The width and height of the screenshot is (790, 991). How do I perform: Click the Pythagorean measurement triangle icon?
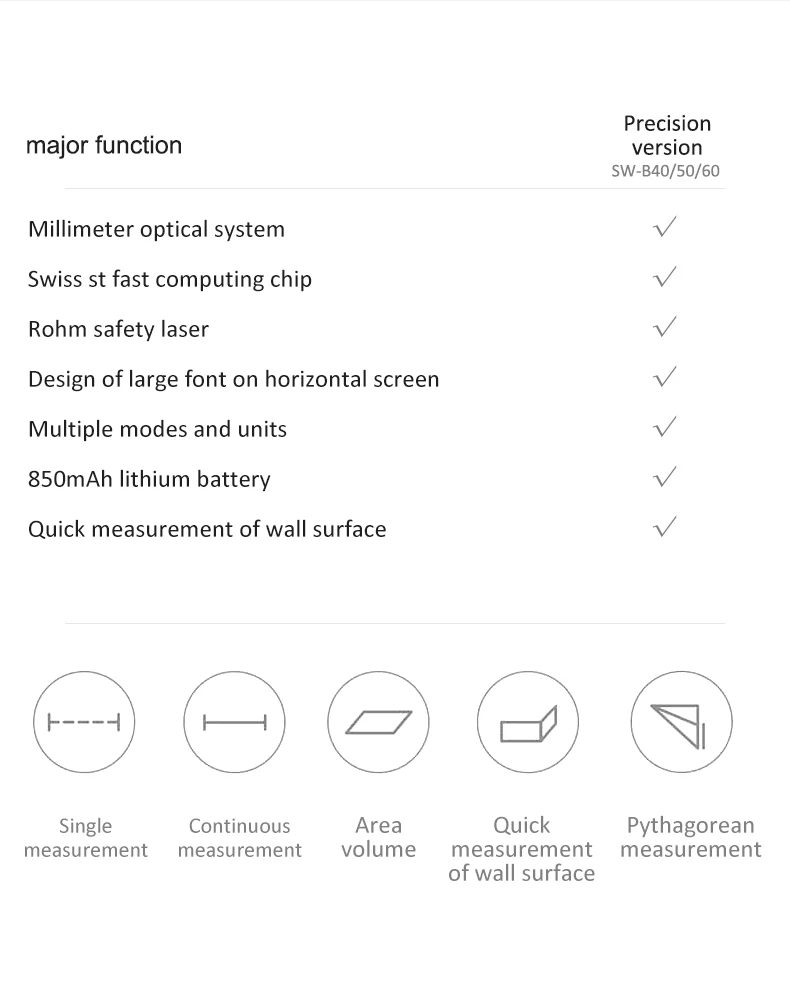(681, 722)
